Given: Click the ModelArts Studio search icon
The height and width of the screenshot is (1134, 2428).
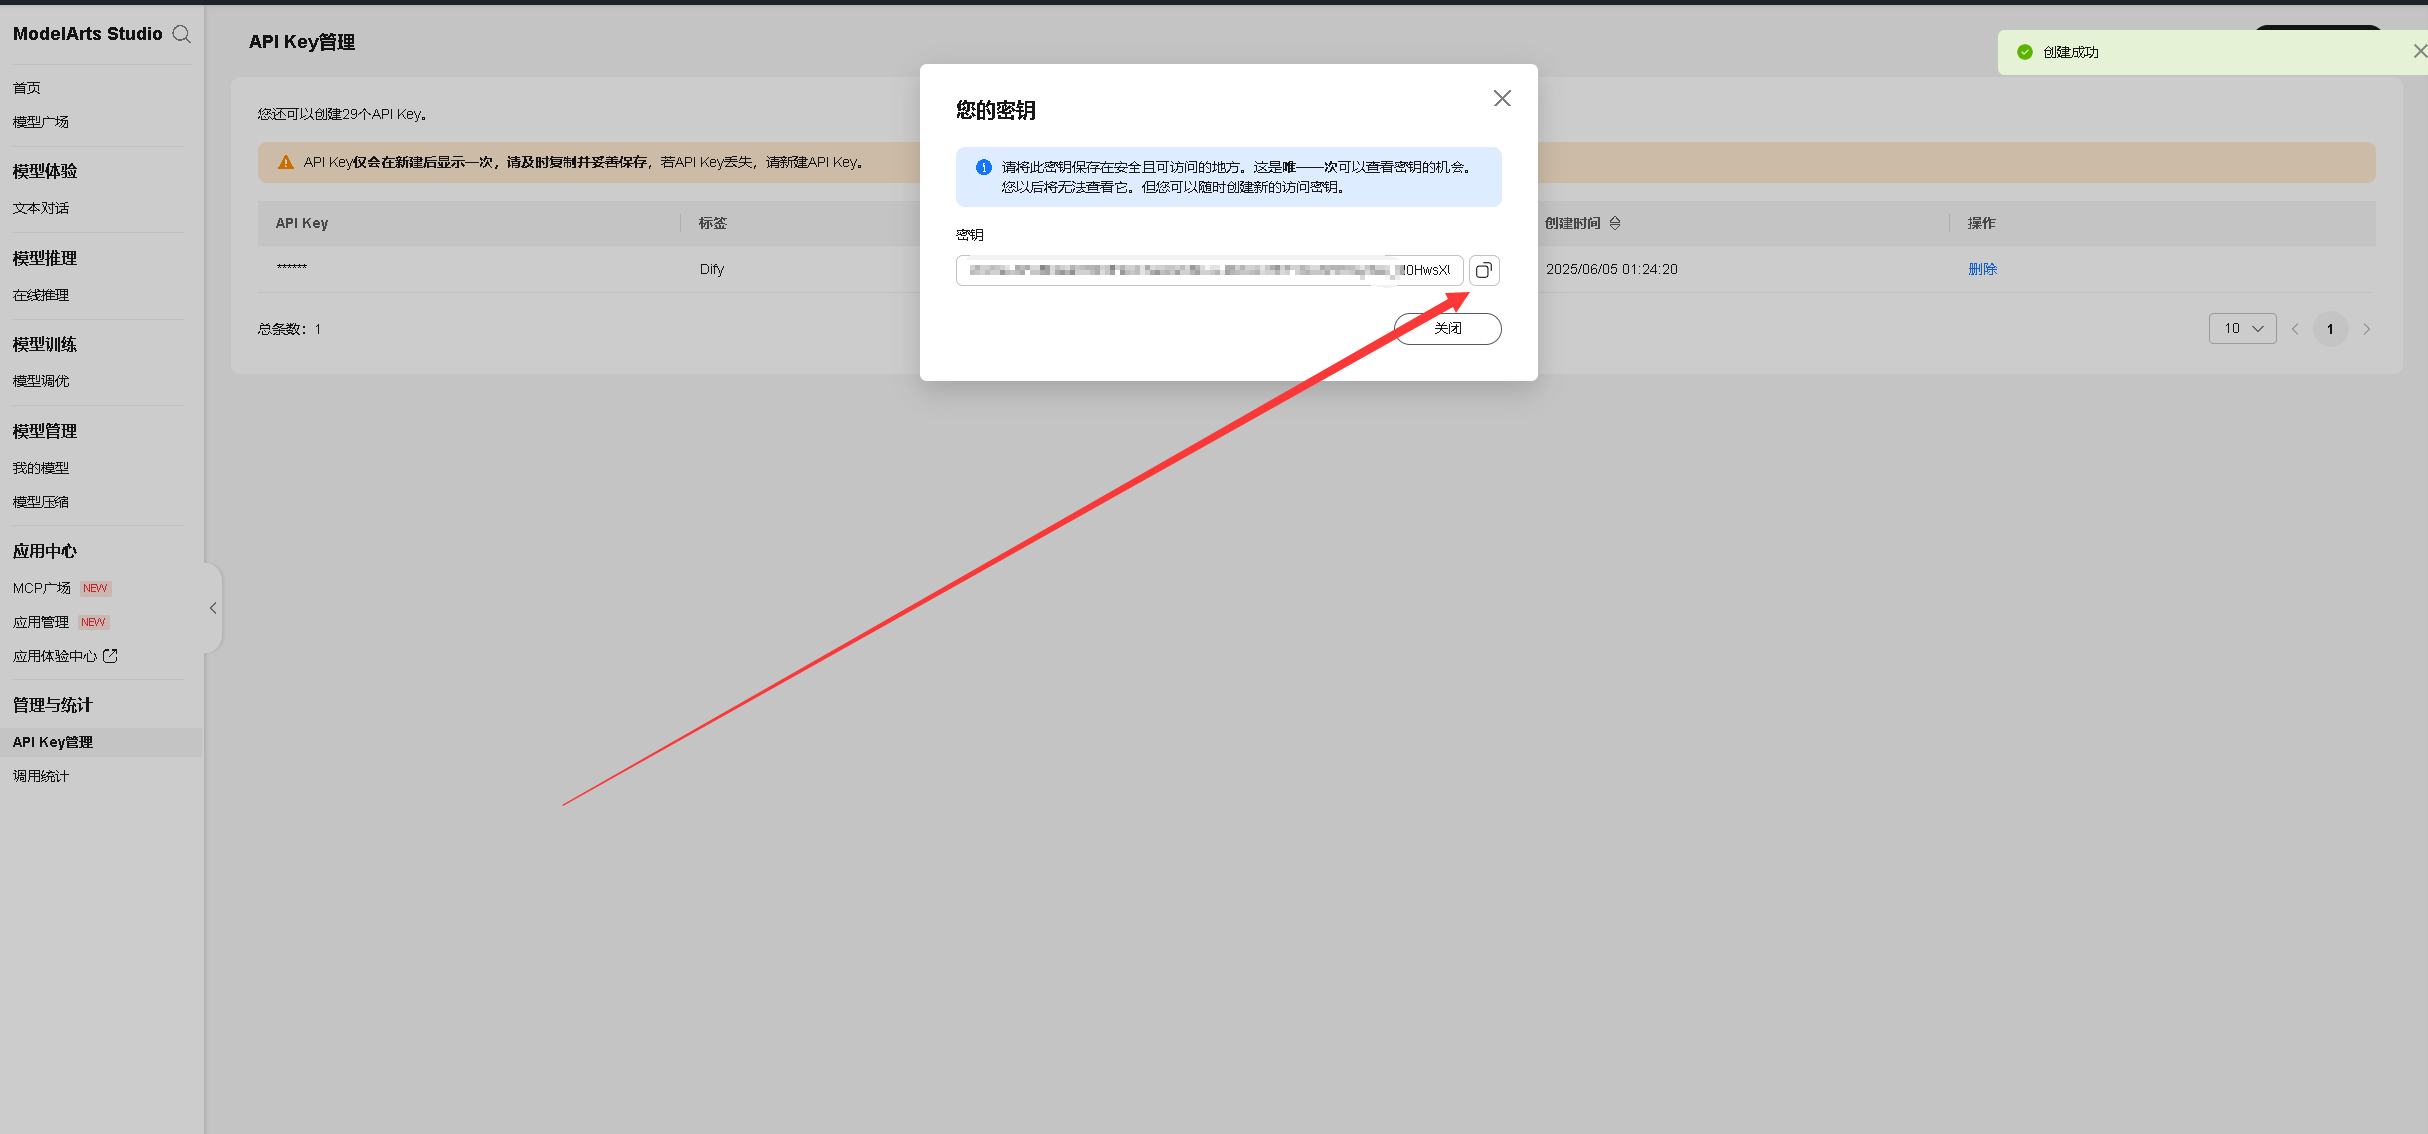Looking at the screenshot, I should tap(181, 34).
